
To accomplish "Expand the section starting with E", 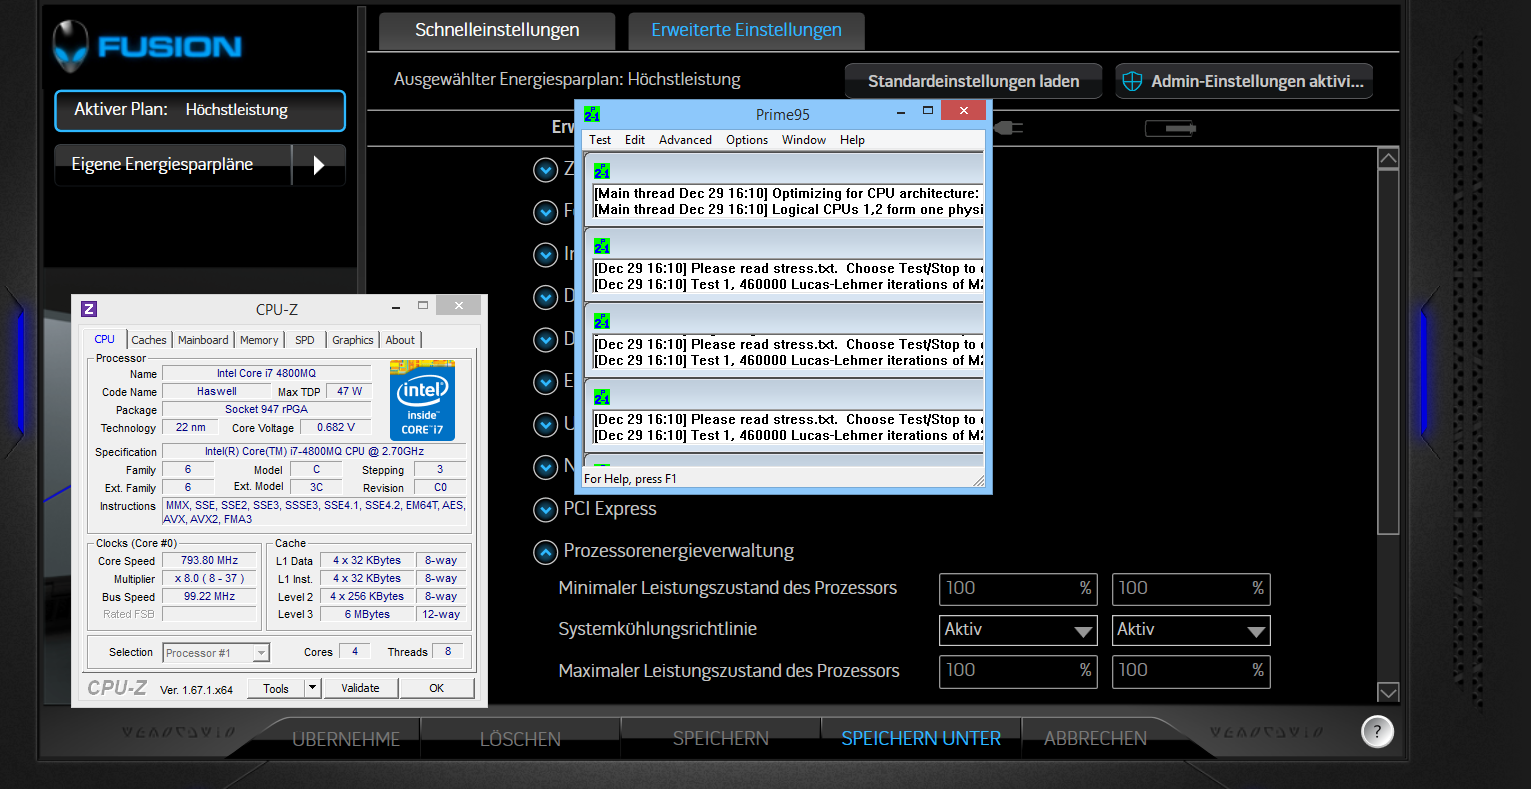I will pyautogui.click(x=545, y=382).
